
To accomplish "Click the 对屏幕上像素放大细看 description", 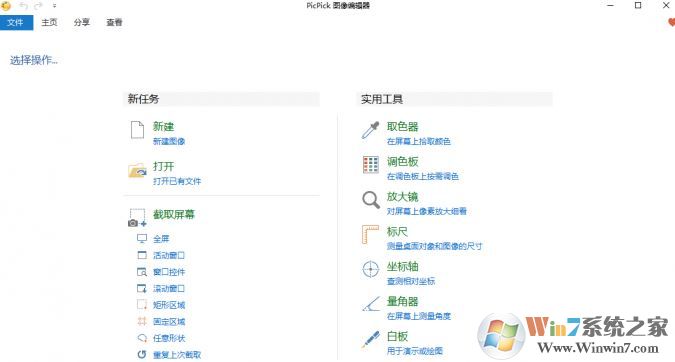I will 427,211.
